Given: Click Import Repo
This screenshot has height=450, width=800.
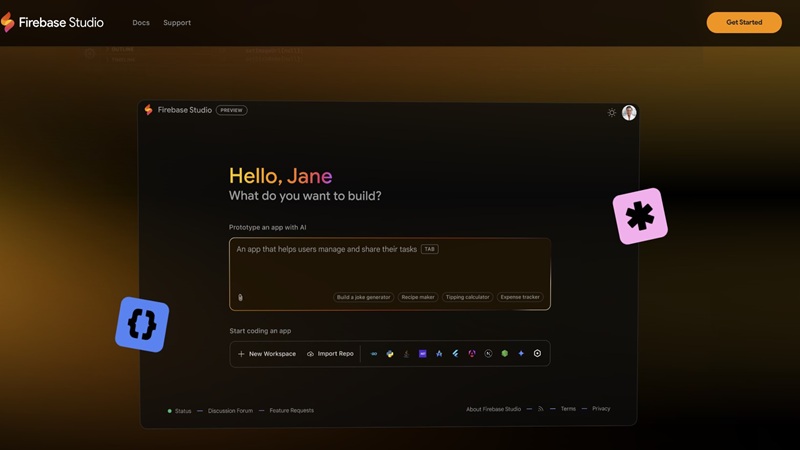Looking at the screenshot, I should [330, 354].
